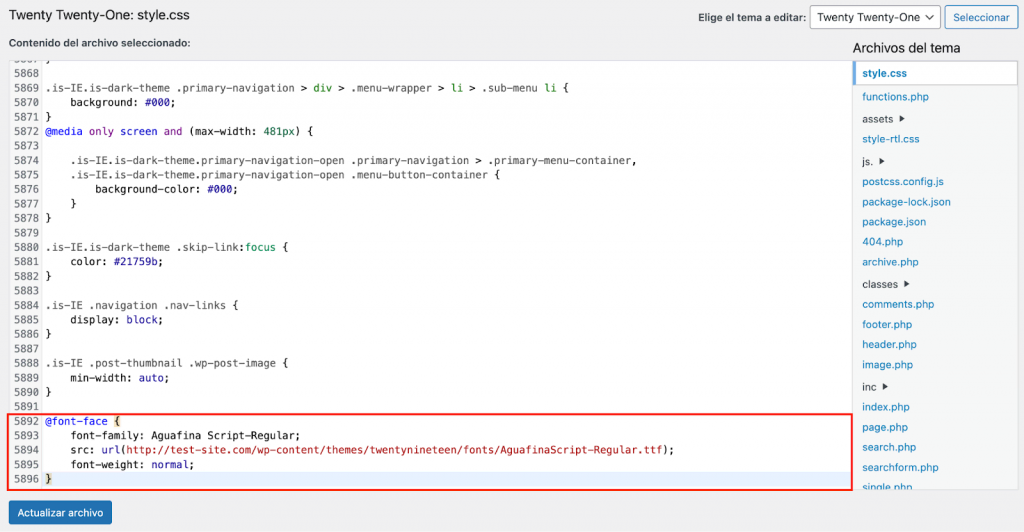Place cursor on line 5896 closing brace

(x=48, y=479)
